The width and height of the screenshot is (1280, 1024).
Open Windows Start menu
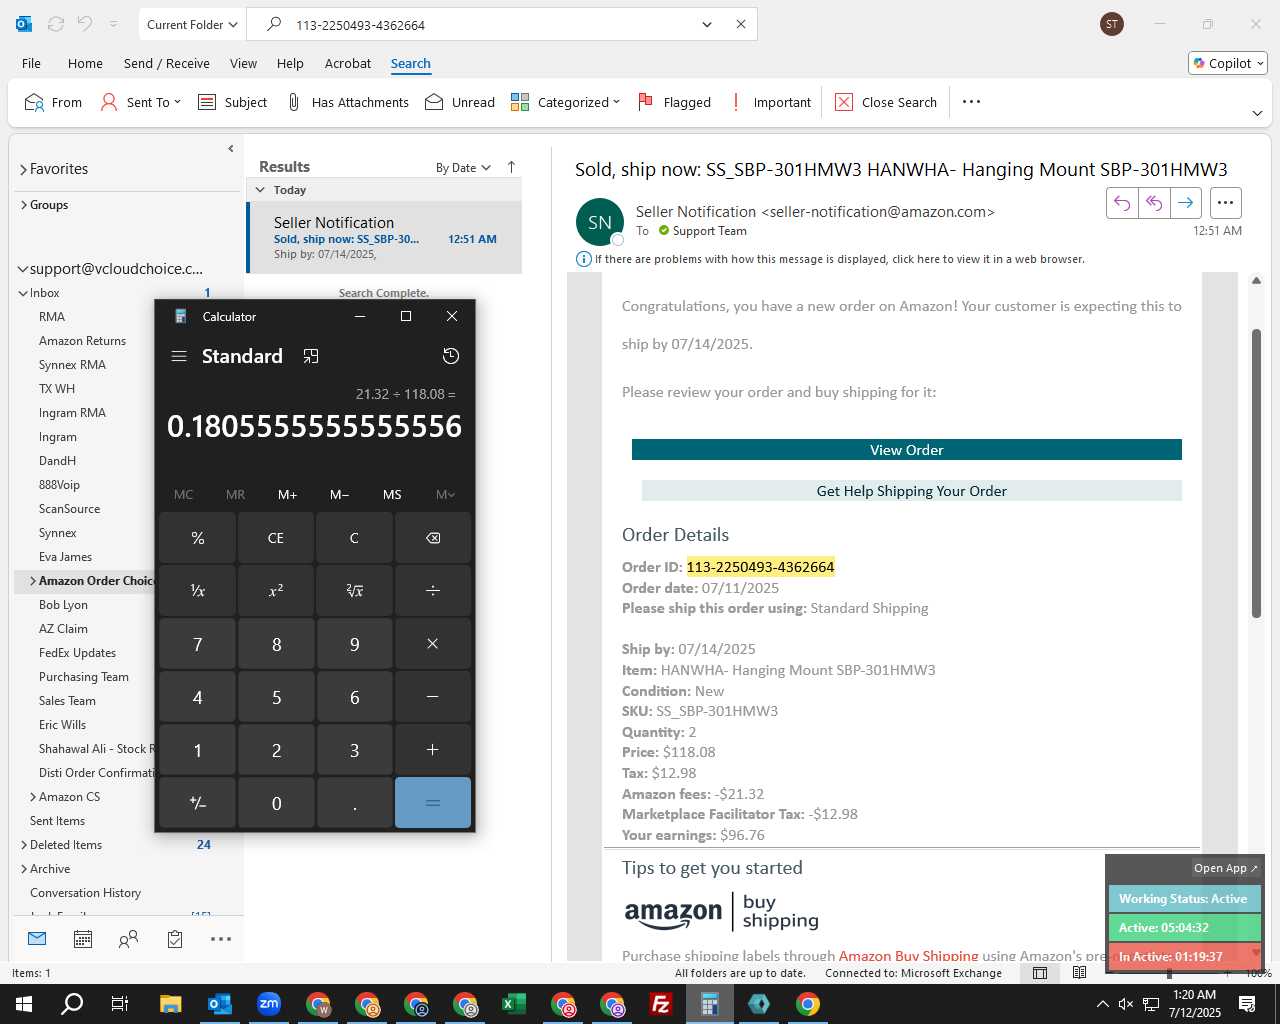click(24, 1004)
